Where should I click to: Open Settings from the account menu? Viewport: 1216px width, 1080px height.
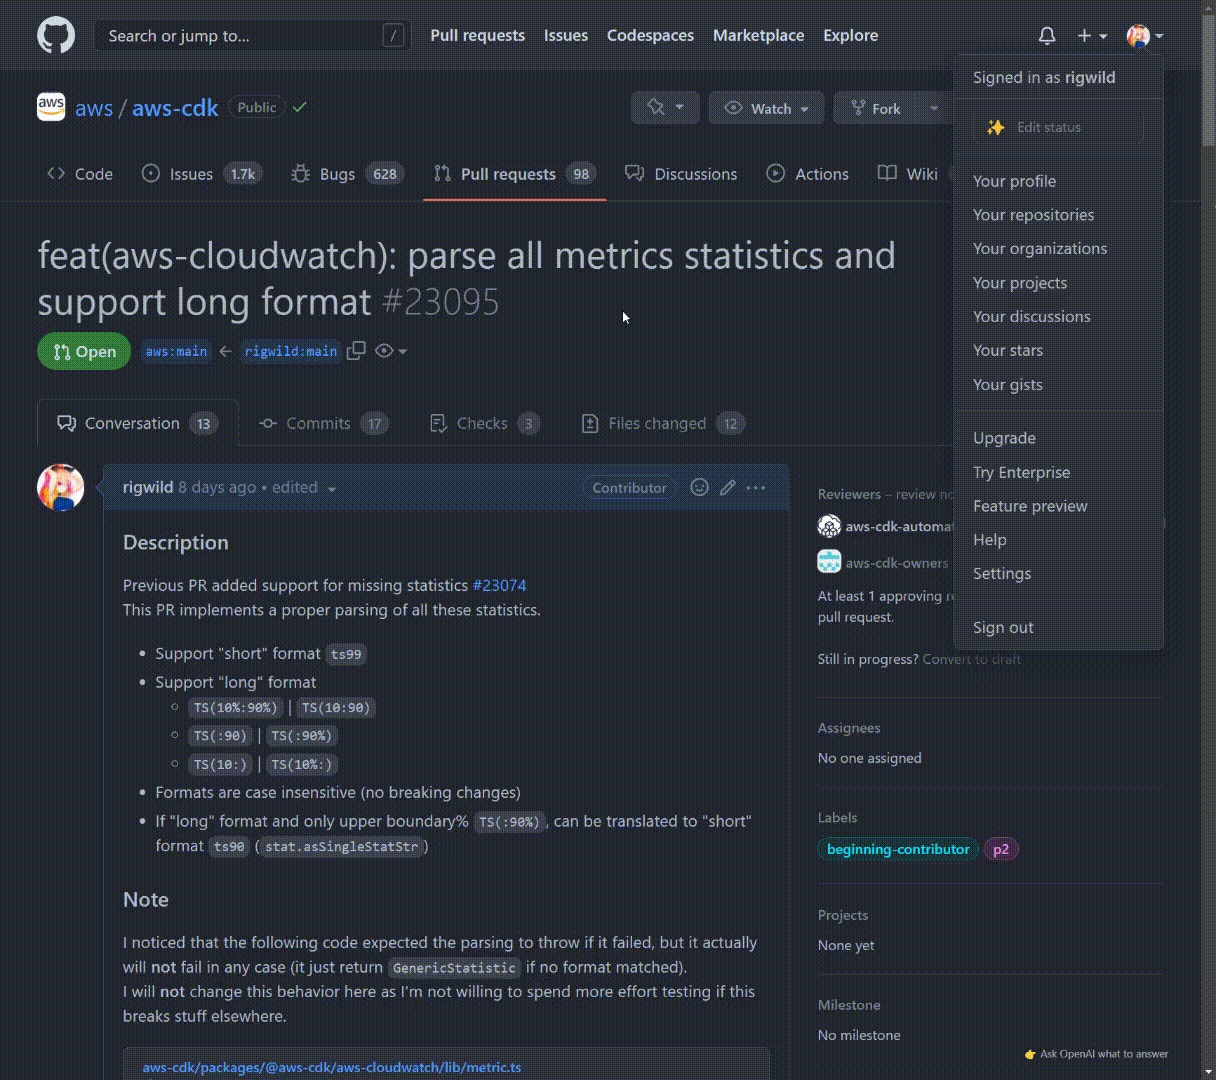click(1002, 573)
